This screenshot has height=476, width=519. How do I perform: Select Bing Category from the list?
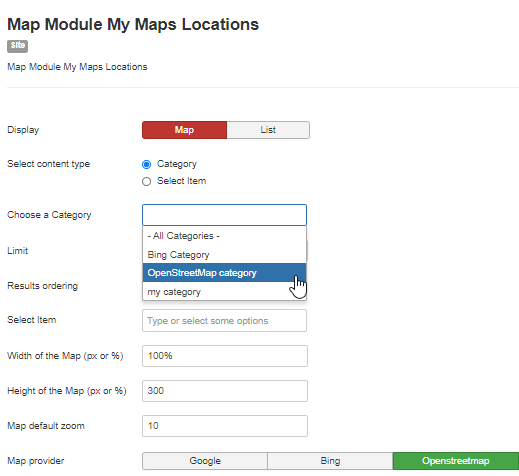(224, 255)
